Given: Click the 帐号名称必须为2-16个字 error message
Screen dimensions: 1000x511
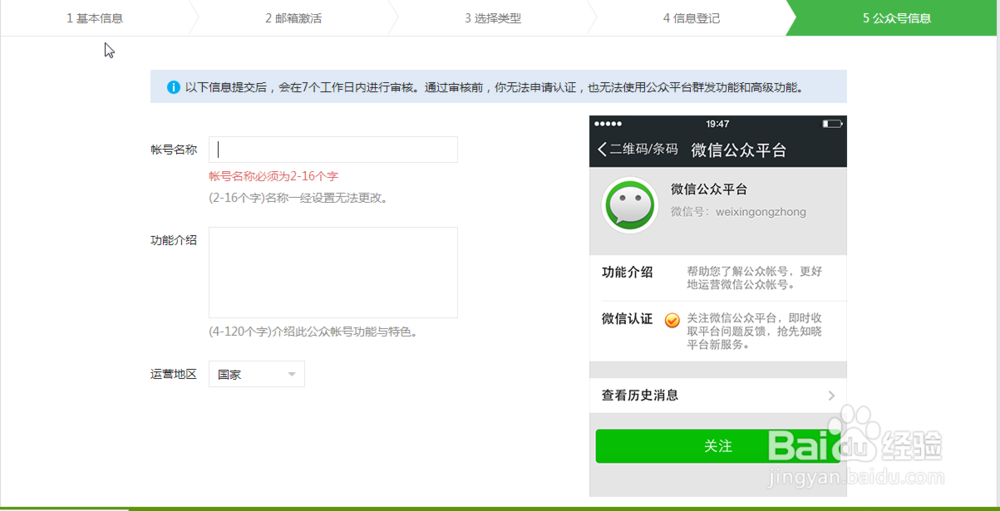Looking at the screenshot, I should [273, 176].
